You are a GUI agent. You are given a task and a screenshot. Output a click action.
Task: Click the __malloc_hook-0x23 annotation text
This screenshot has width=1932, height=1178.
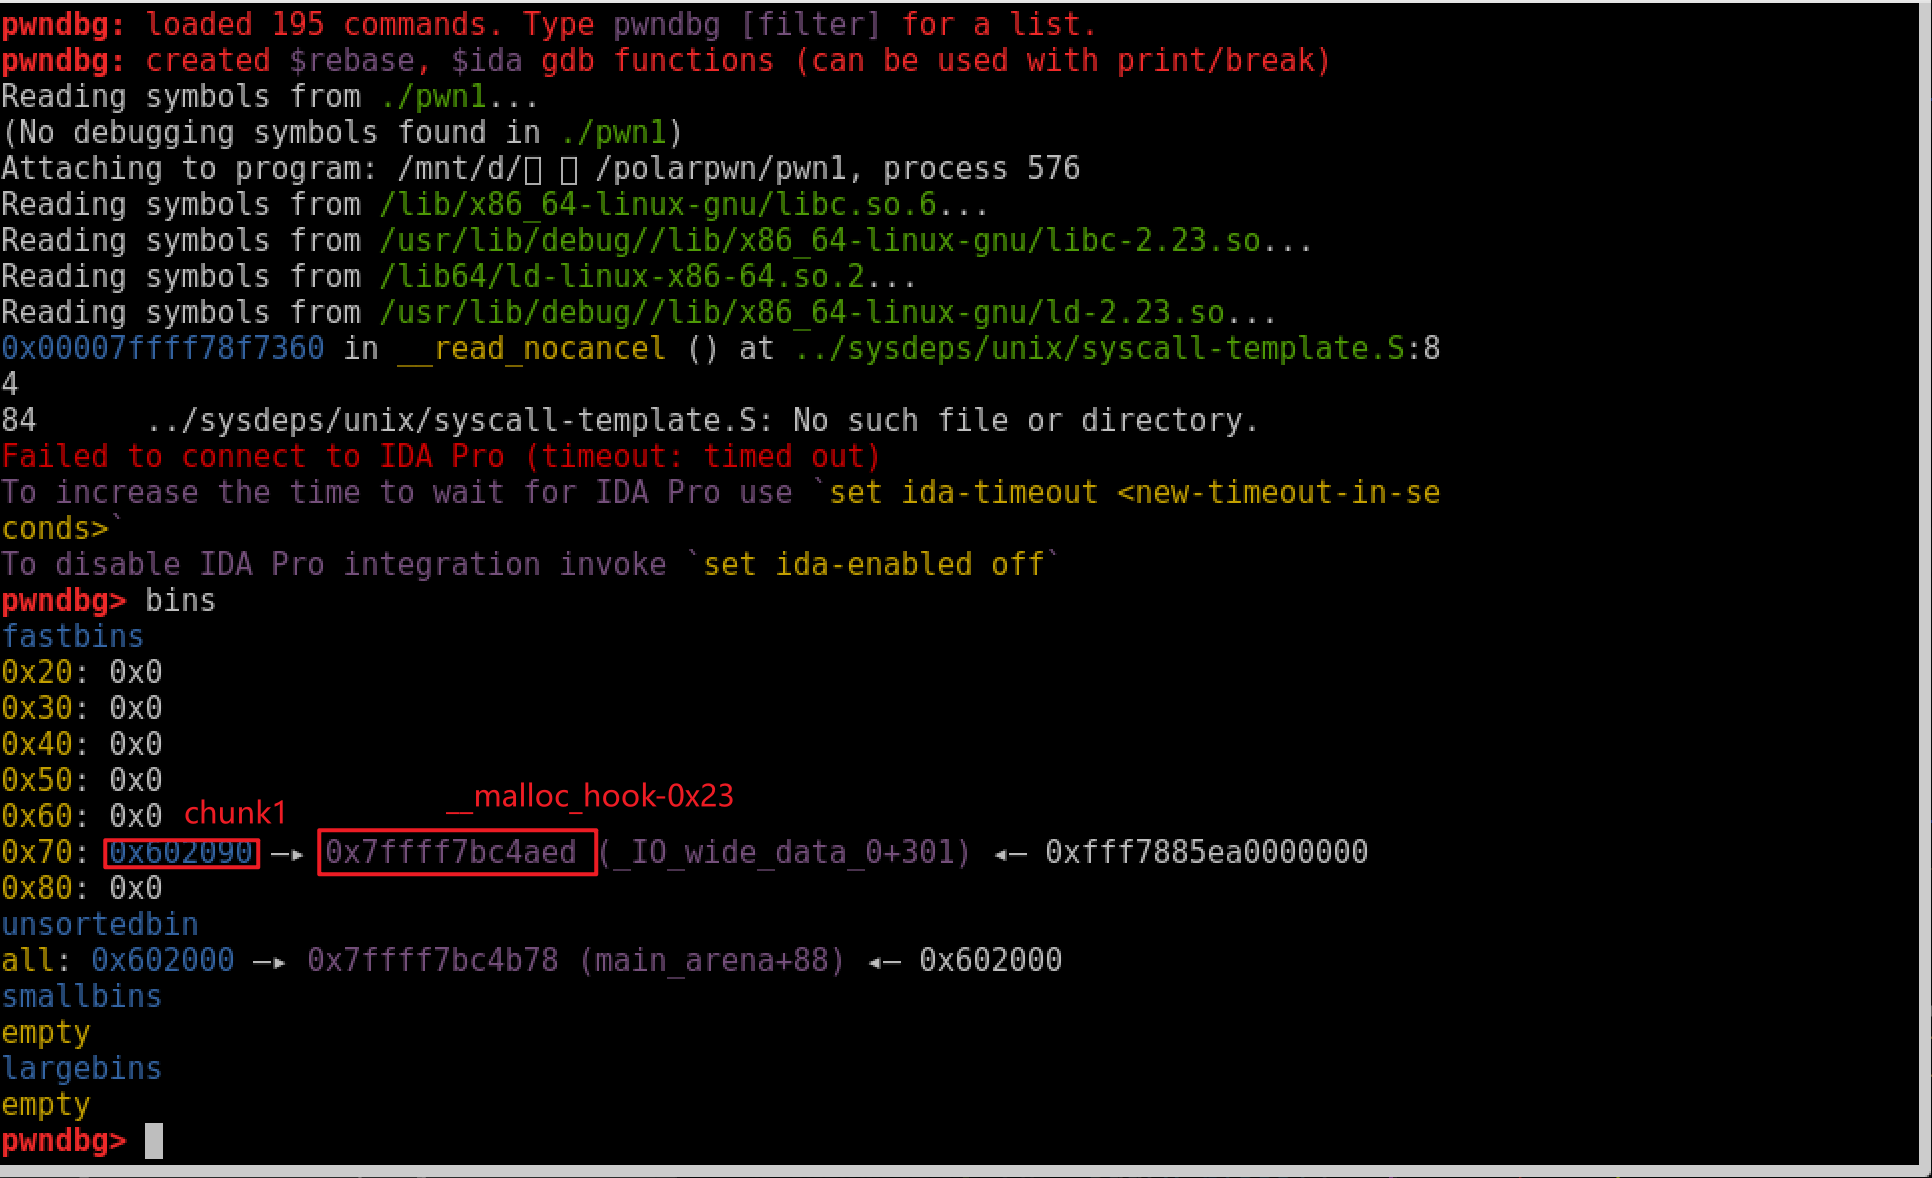[x=590, y=796]
